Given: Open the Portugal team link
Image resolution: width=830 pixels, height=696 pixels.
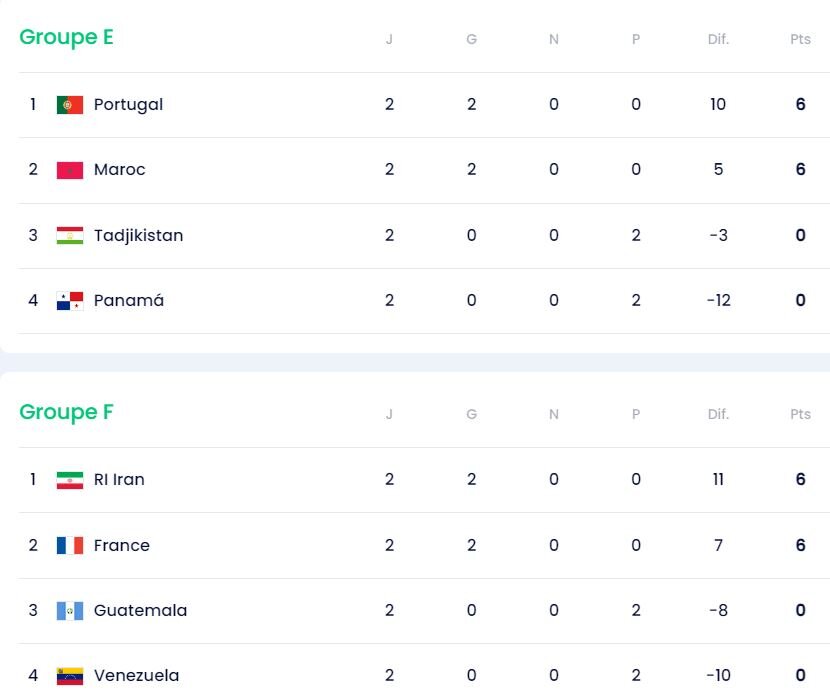Looking at the screenshot, I should pos(128,105).
